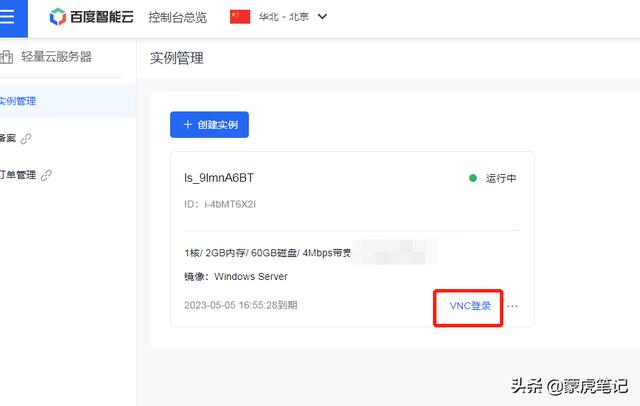This screenshot has height=406, width=640.
Task: Click the VNC登录 link
Action: pyautogui.click(x=470, y=306)
